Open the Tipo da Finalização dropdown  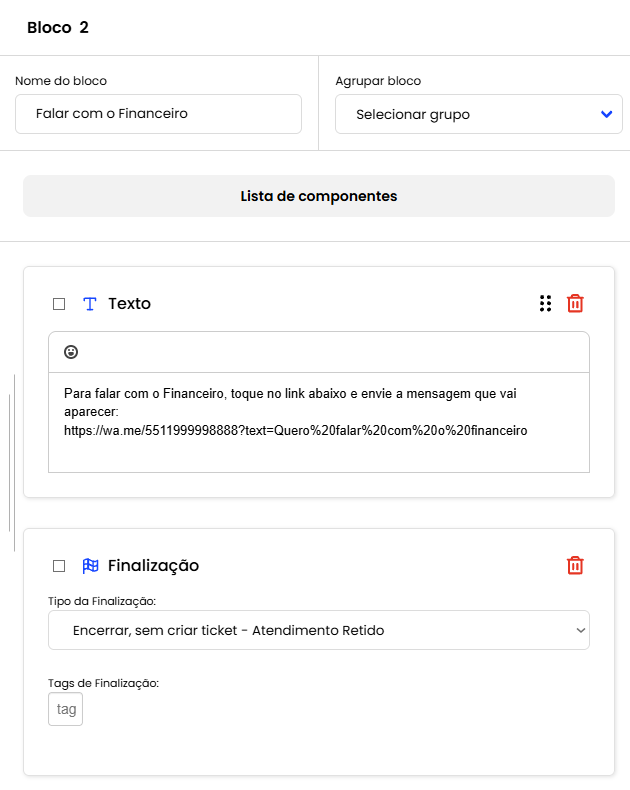319,630
